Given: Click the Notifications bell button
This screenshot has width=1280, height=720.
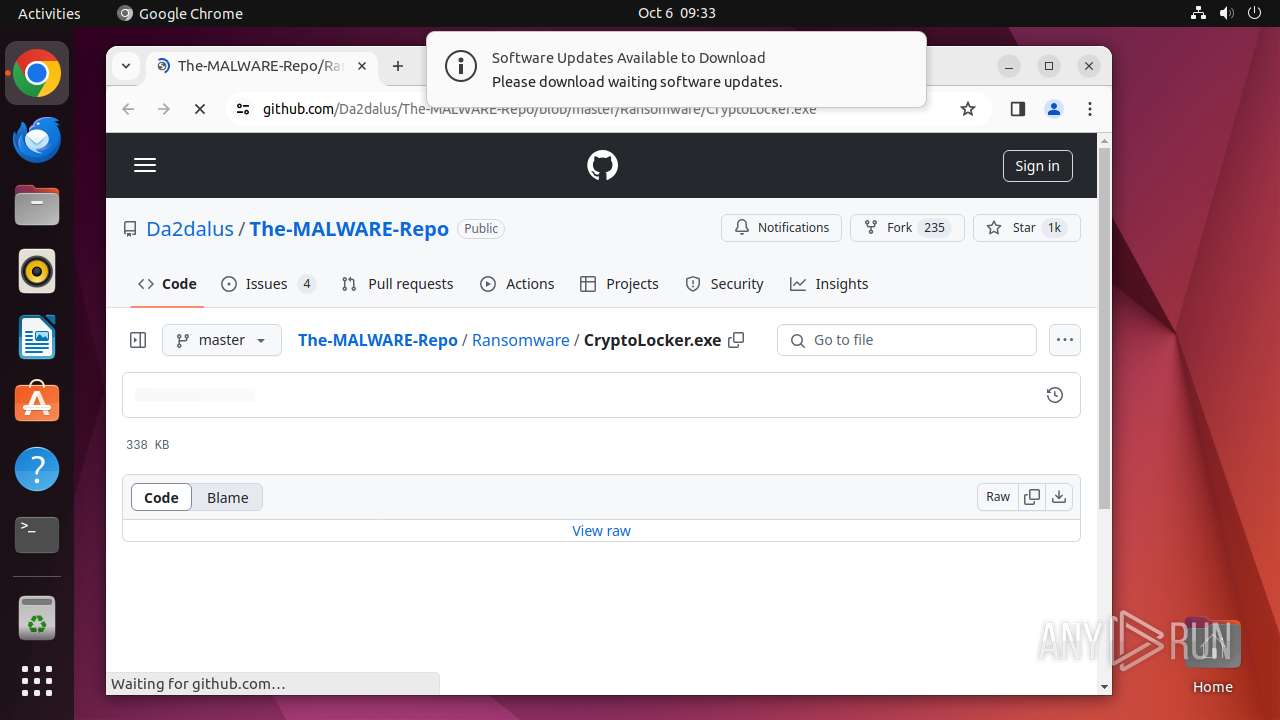Looking at the screenshot, I should pyautogui.click(x=781, y=228).
